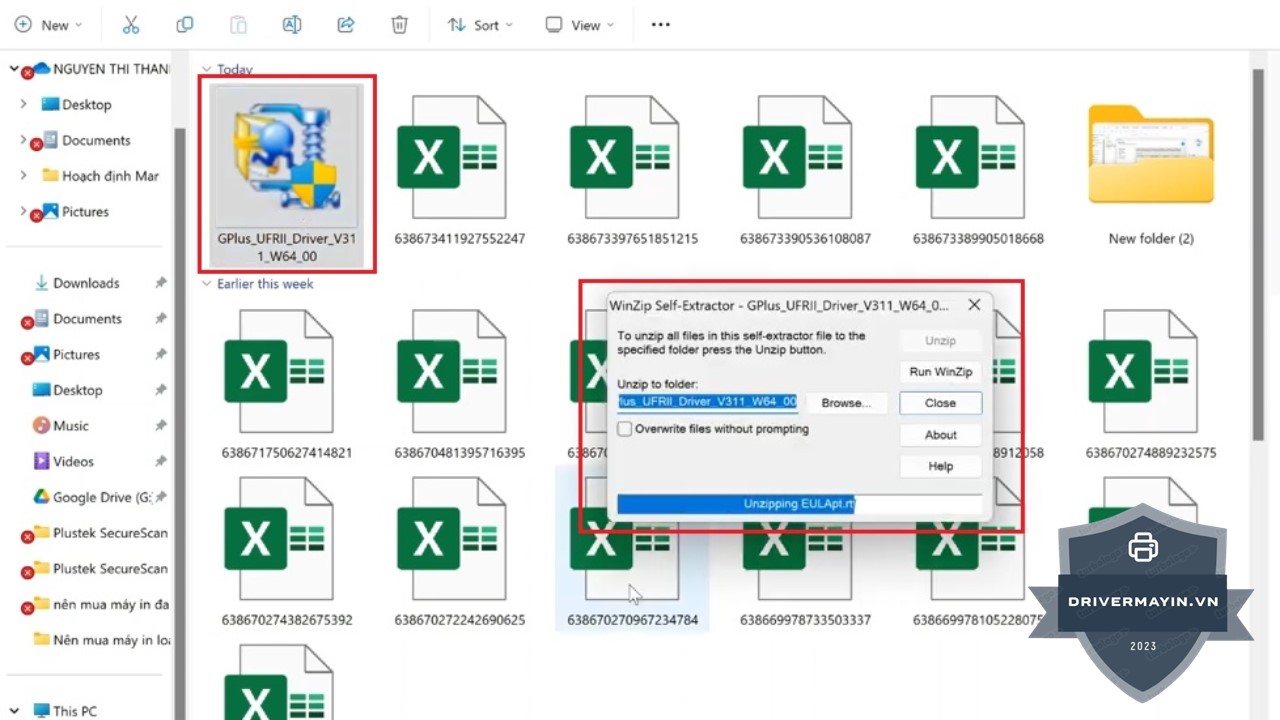The height and width of the screenshot is (720, 1280).
Task: Open the New dropdown menu
Action: coord(49,25)
